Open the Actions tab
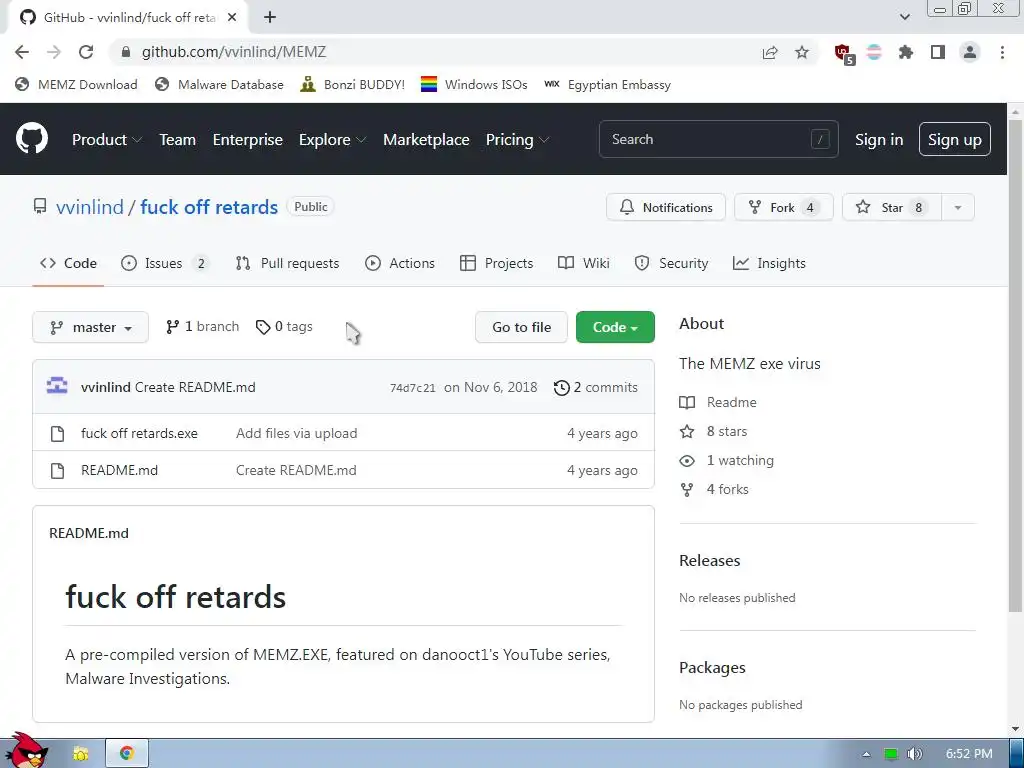 [400, 263]
